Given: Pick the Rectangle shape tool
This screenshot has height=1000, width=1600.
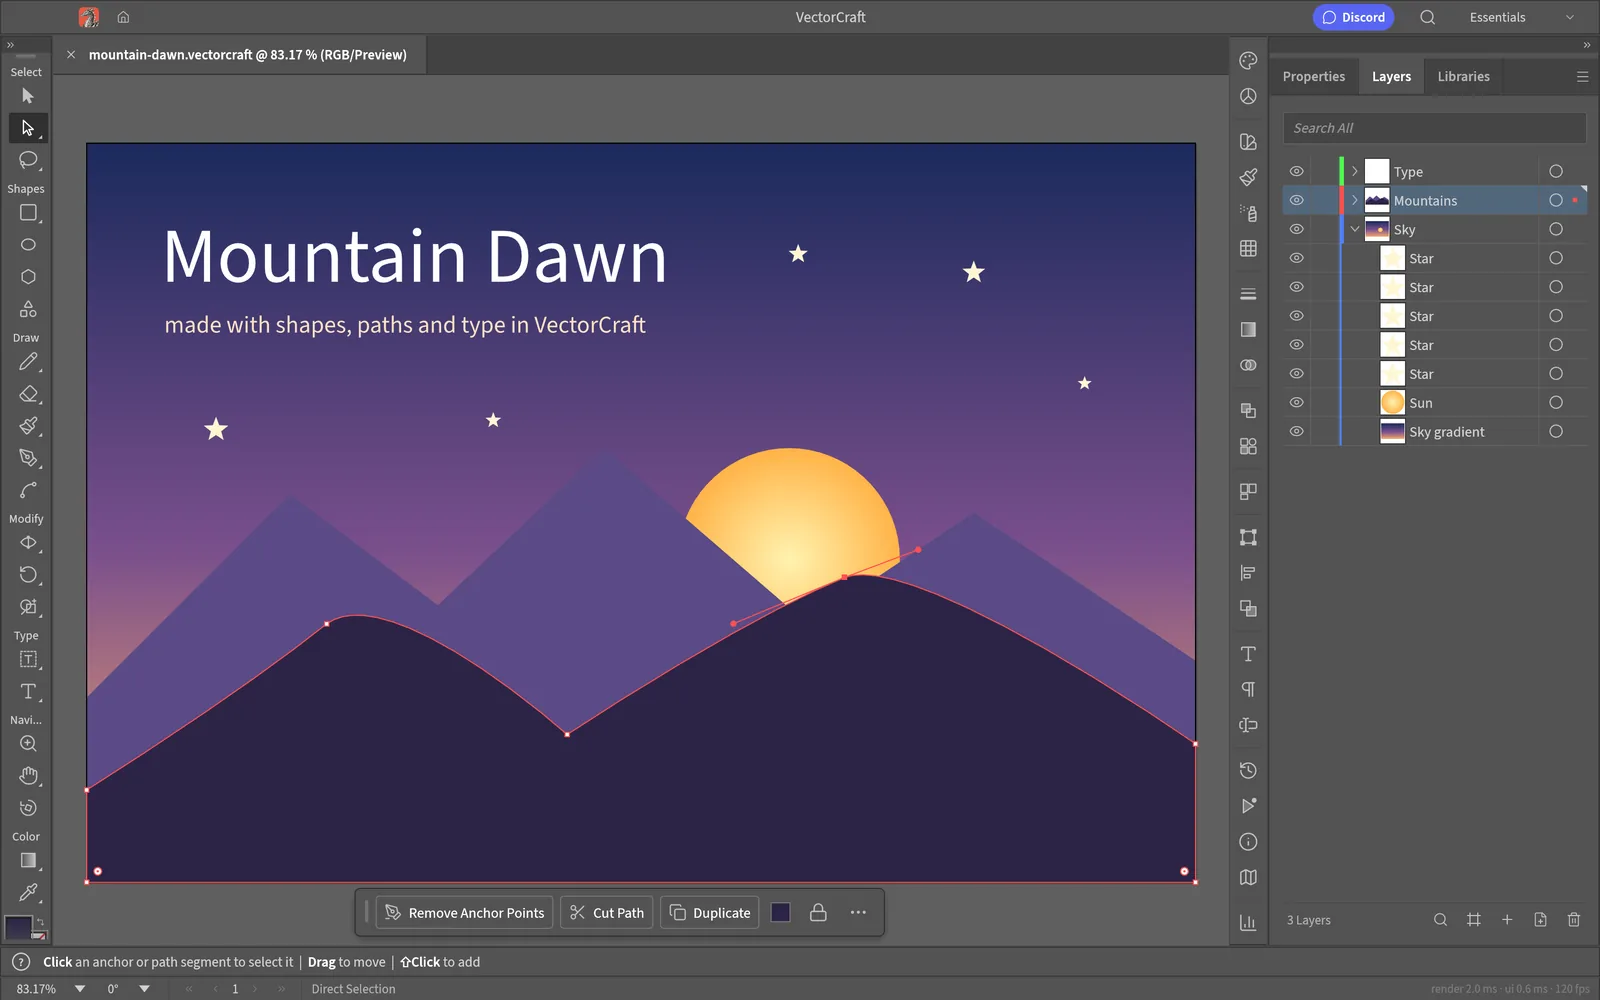Looking at the screenshot, I should click(x=28, y=213).
